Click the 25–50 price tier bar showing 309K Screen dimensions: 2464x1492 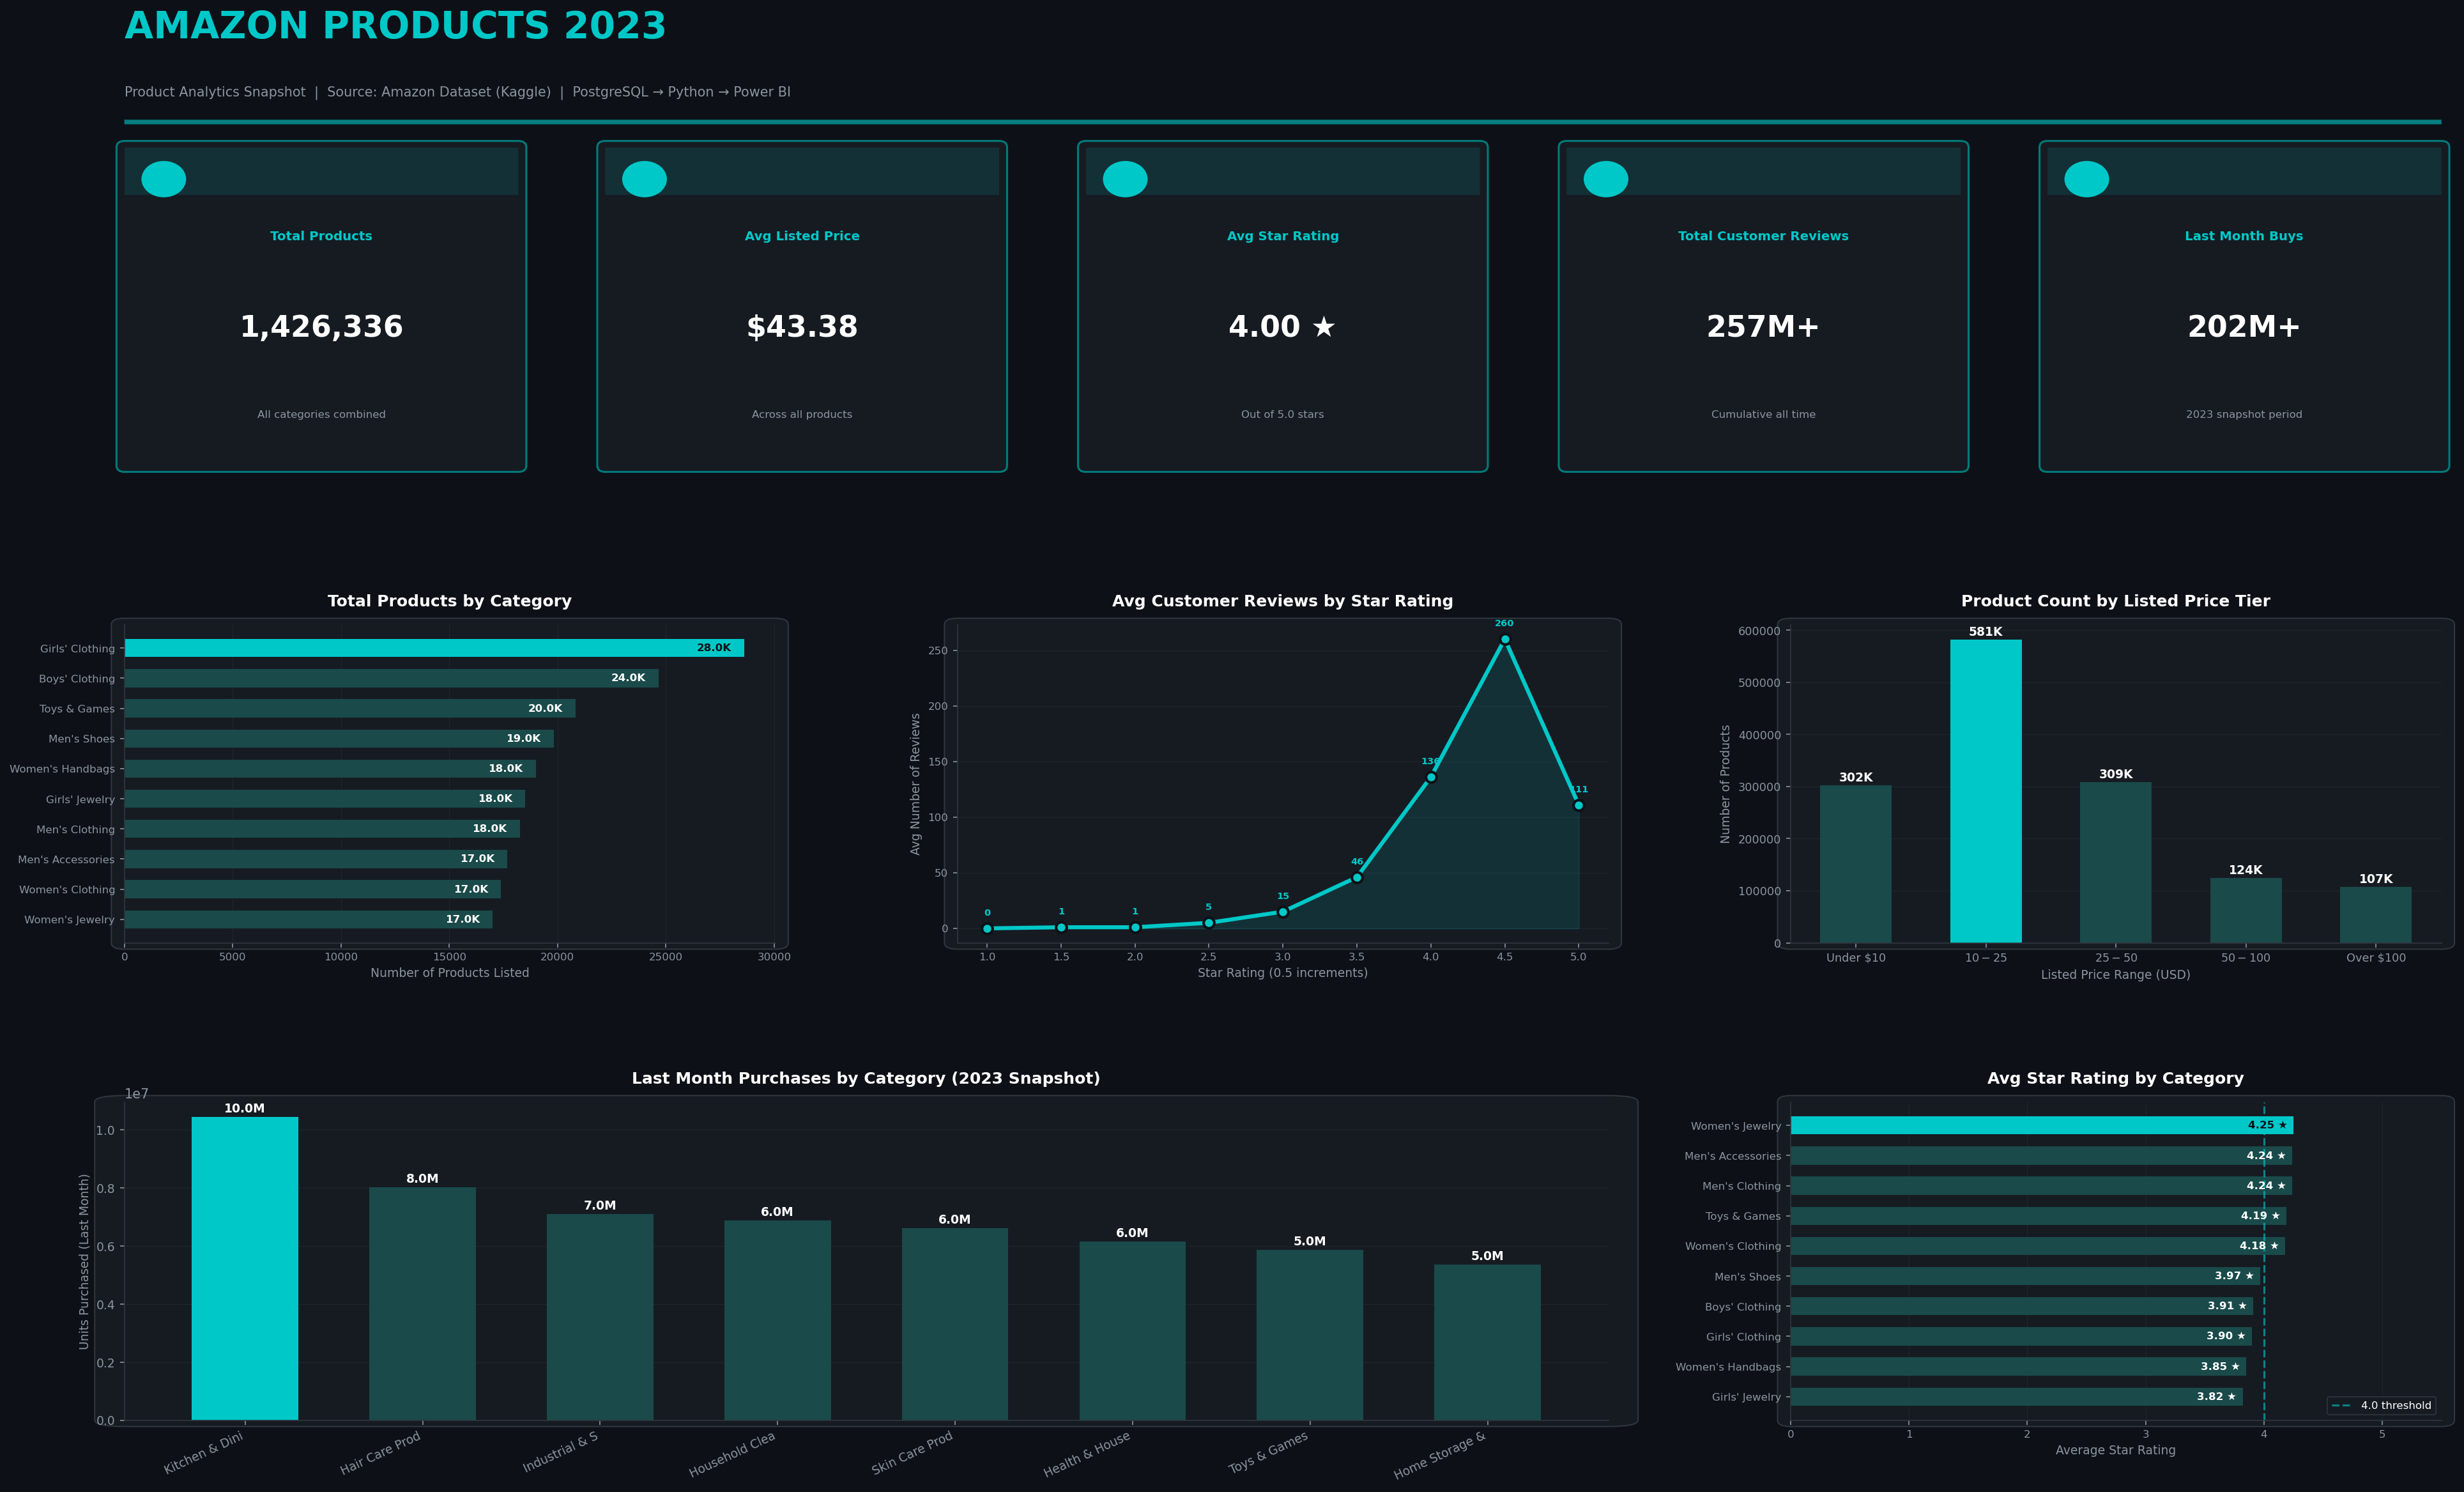(x=2116, y=862)
